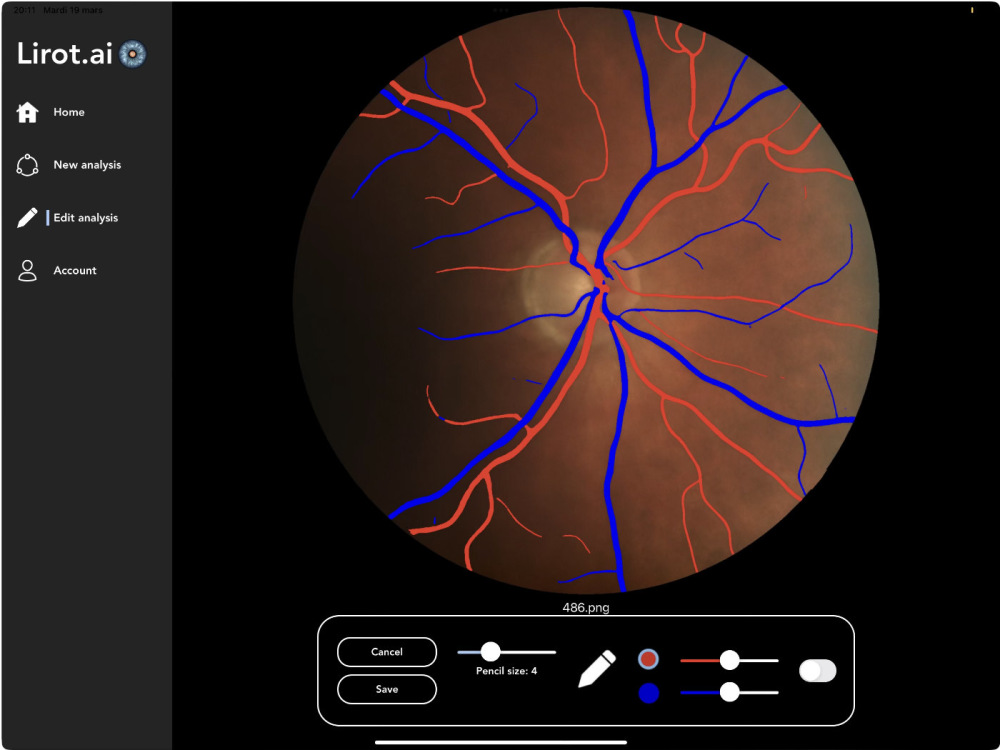Click the New analysis circular icon

[x=27, y=165]
